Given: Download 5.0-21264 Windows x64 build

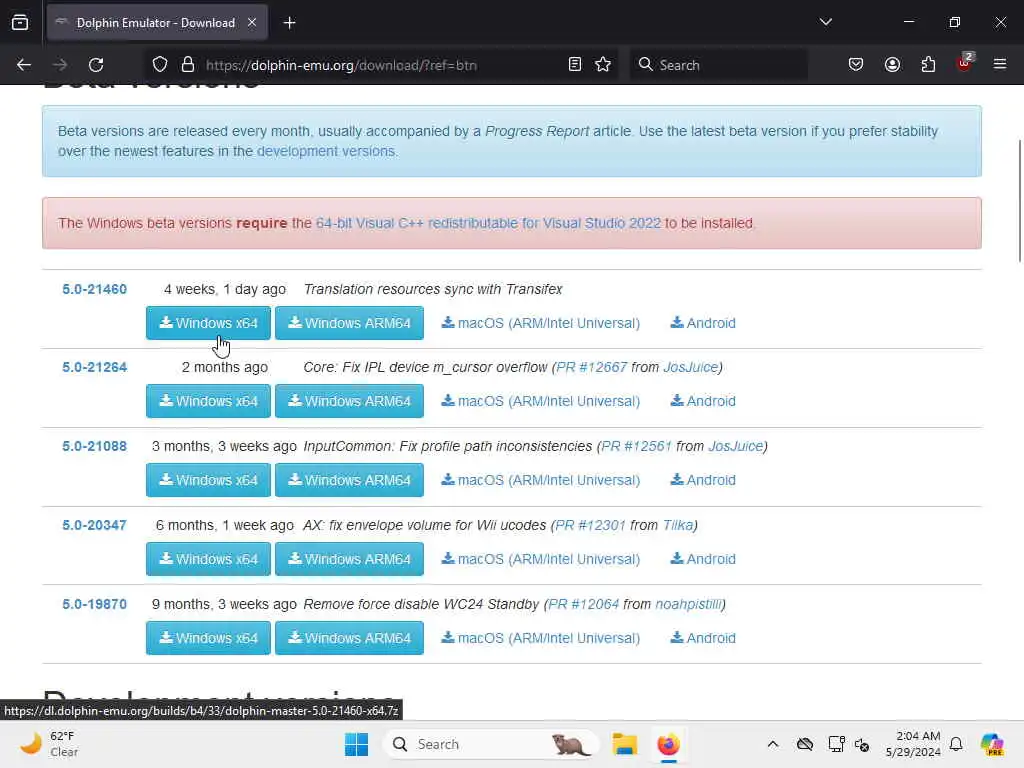Looking at the screenshot, I should (208, 401).
